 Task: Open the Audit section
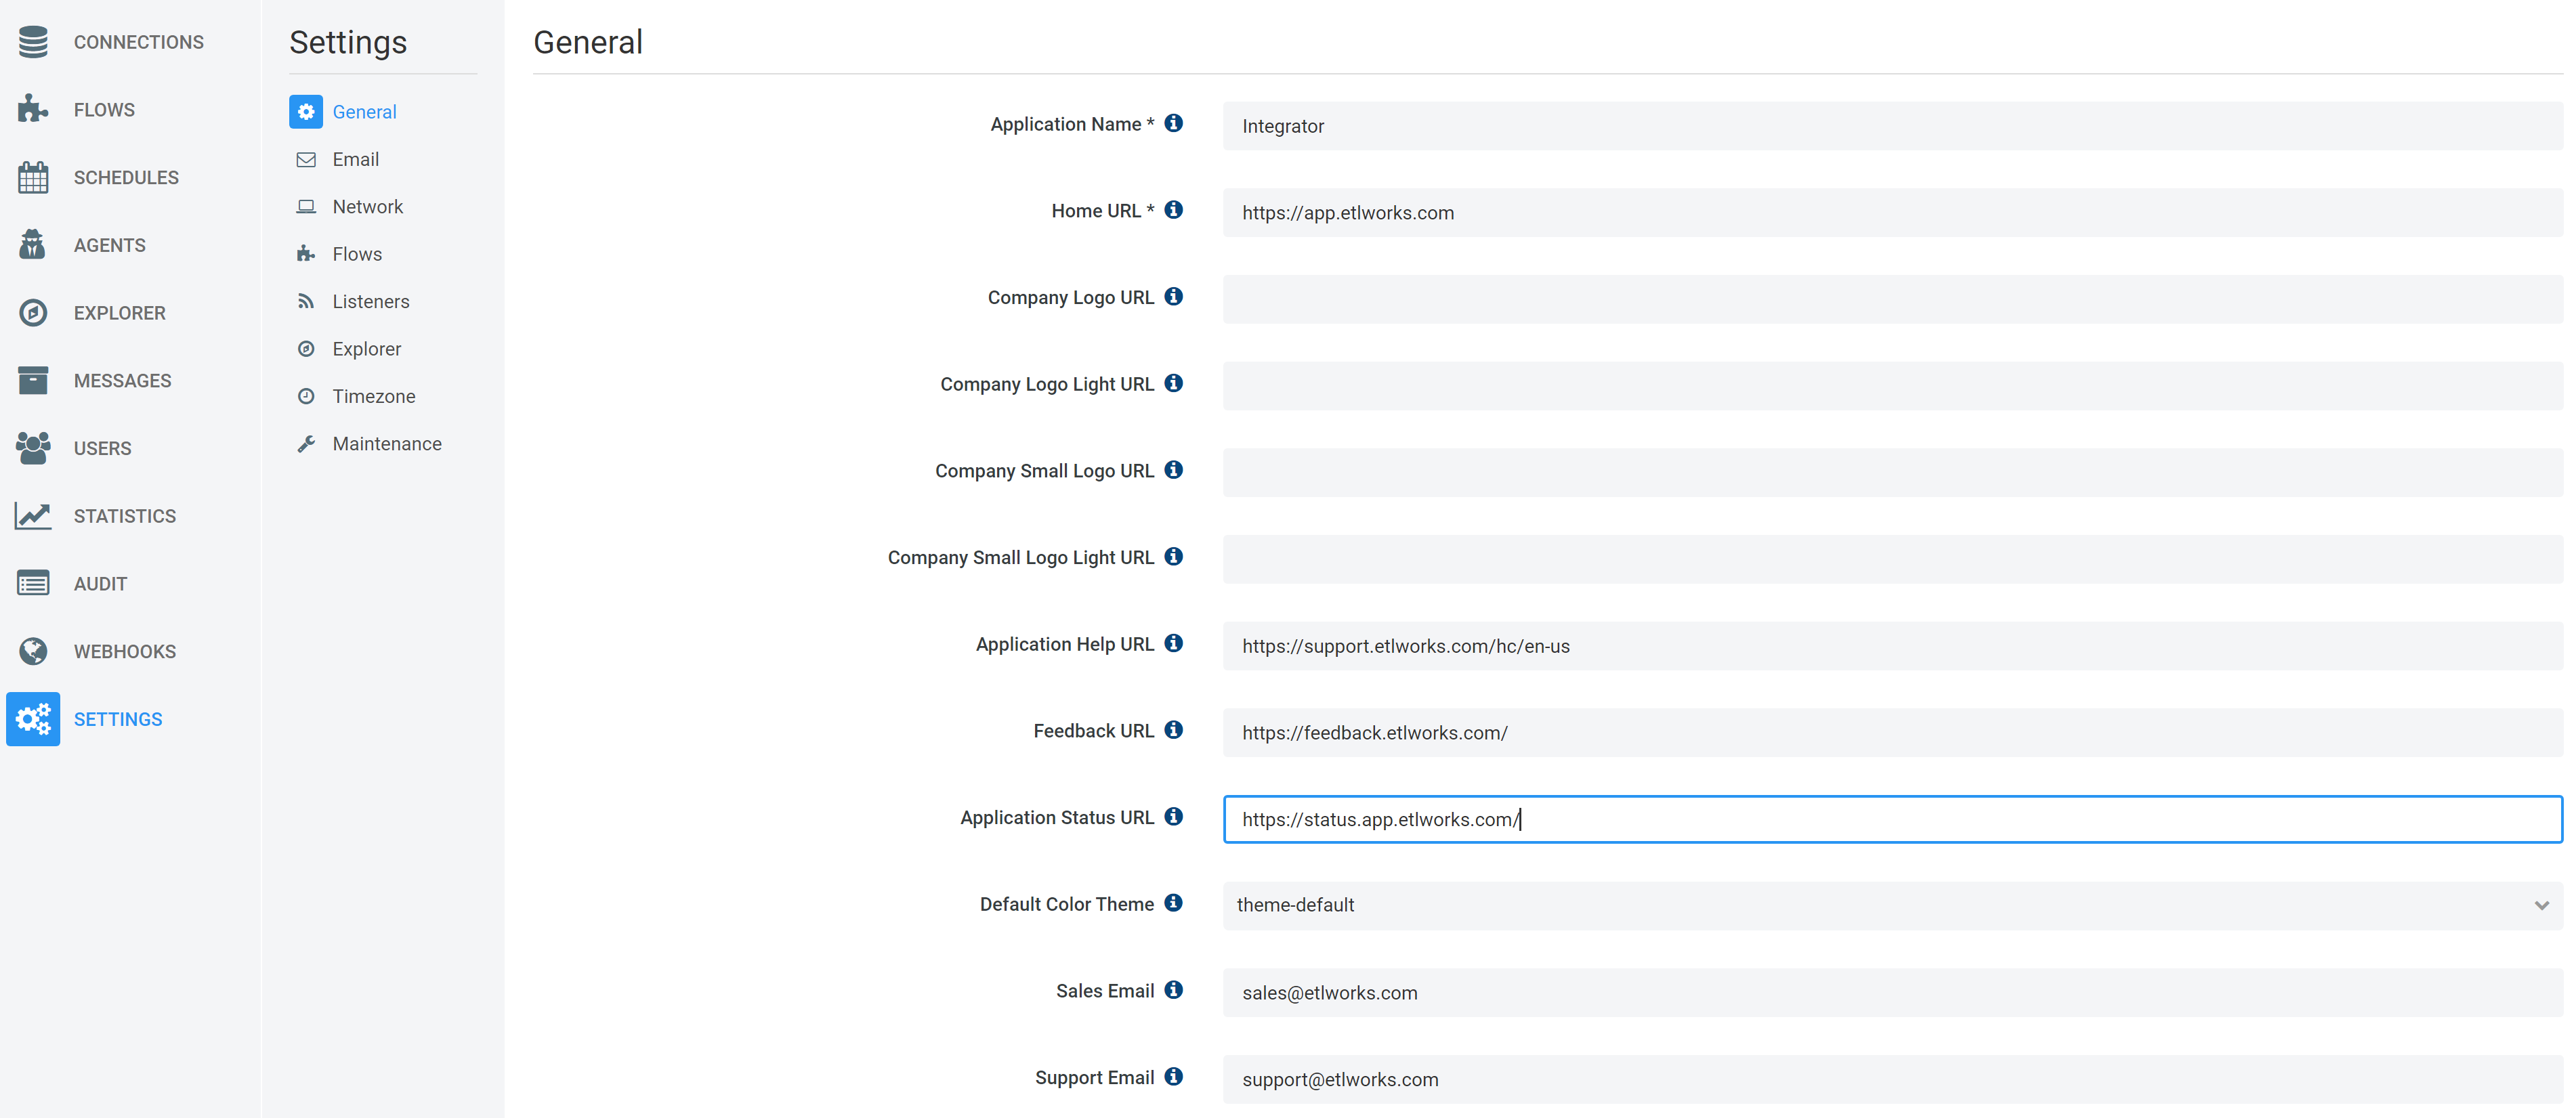100,584
